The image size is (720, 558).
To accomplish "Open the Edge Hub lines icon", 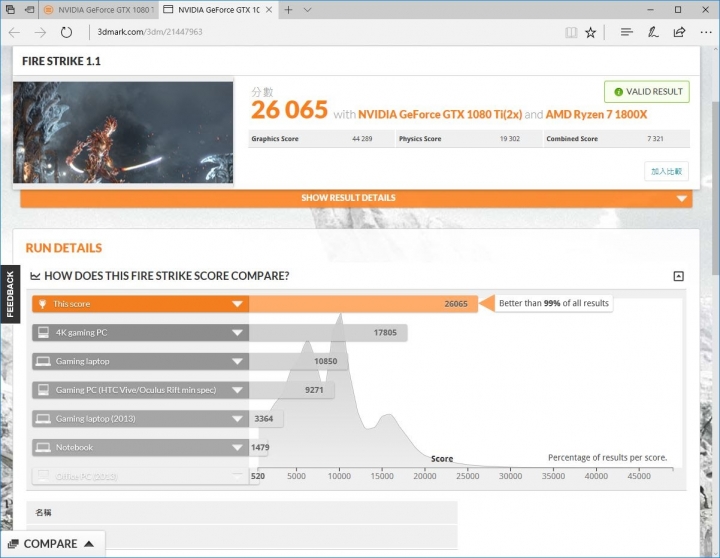I will (x=627, y=32).
